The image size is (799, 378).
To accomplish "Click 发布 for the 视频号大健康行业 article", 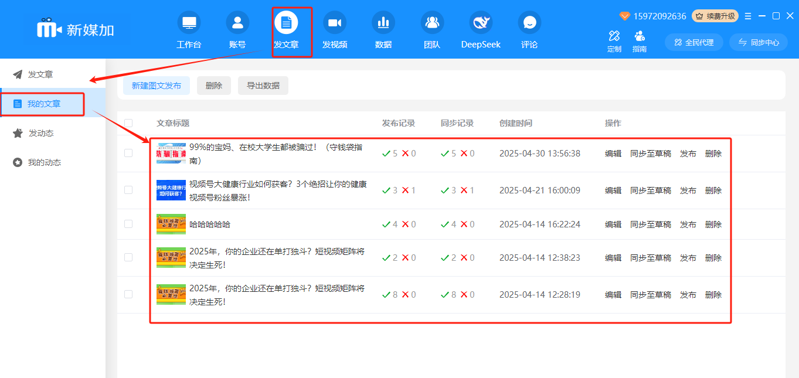I will (x=688, y=191).
